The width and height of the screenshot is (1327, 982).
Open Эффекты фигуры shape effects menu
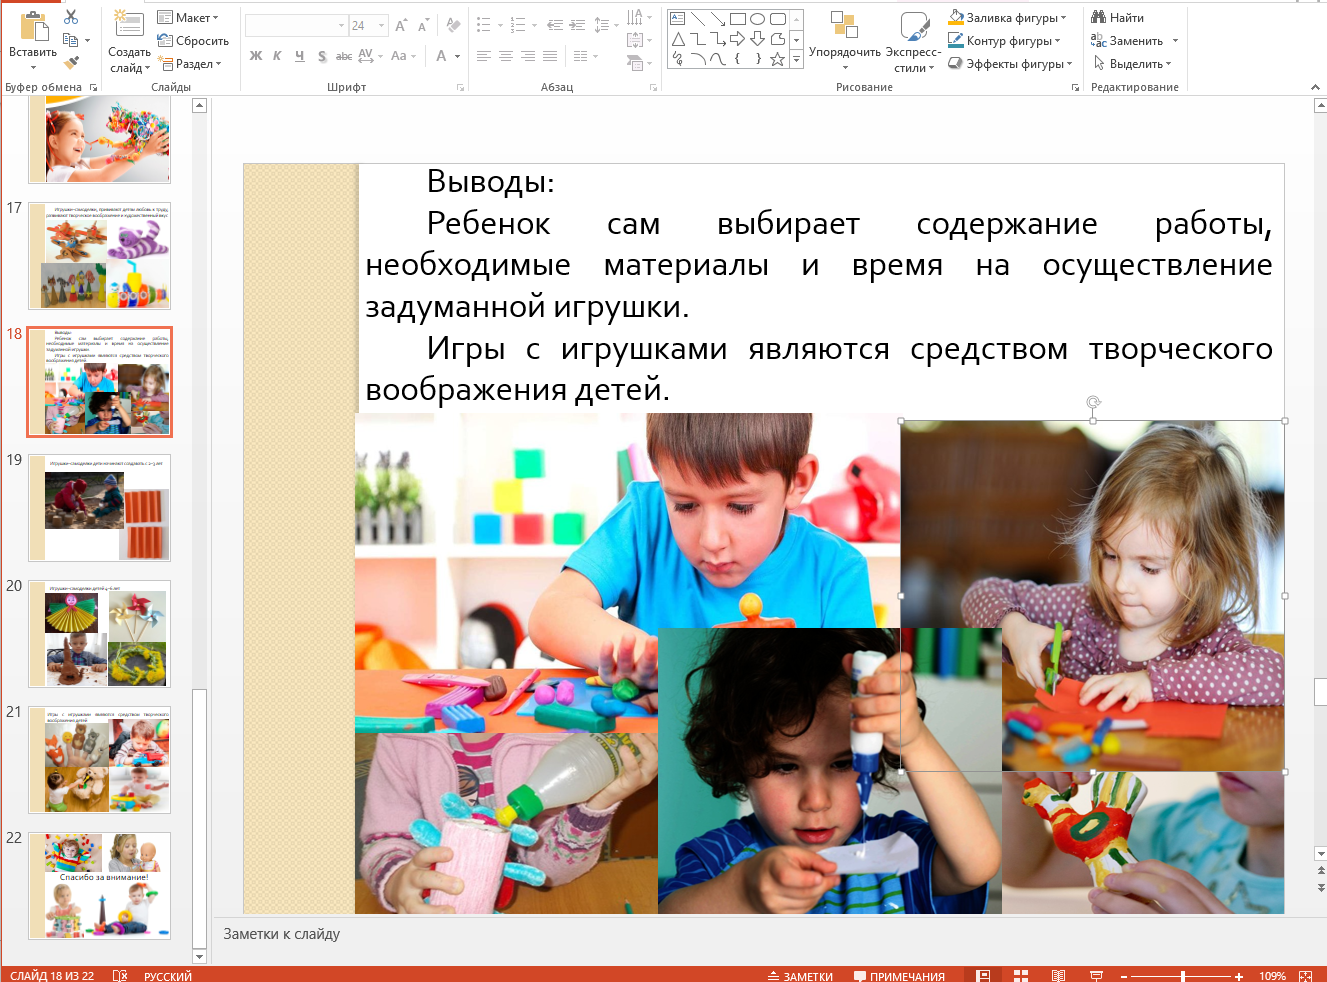click(1010, 63)
